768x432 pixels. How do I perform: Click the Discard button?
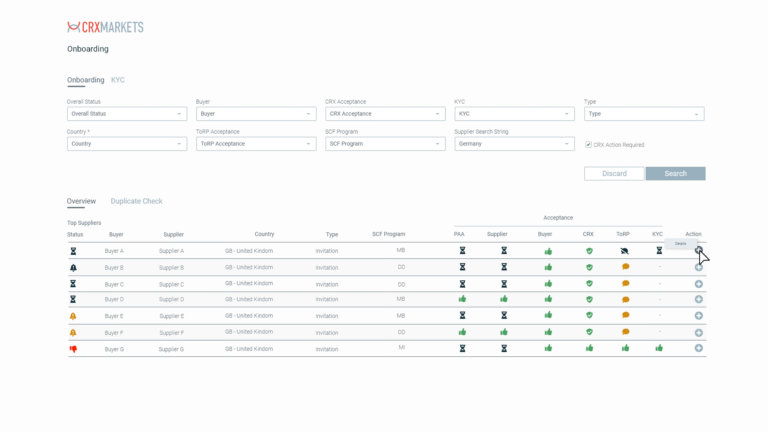(614, 174)
